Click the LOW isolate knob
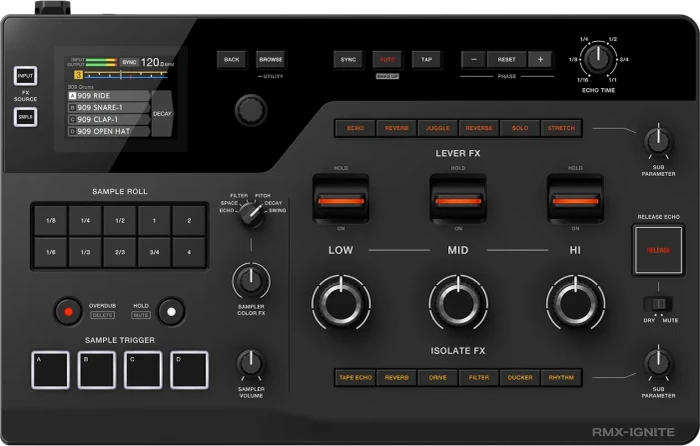Viewport: 700px width, 446px height. (341, 304)
